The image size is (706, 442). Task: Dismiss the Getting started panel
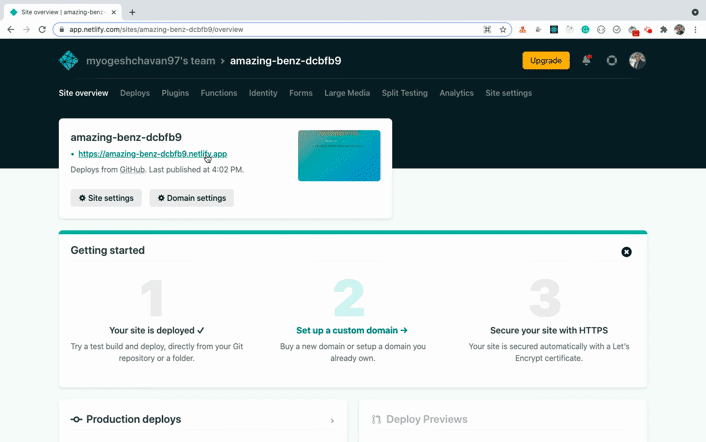(626, 252)
